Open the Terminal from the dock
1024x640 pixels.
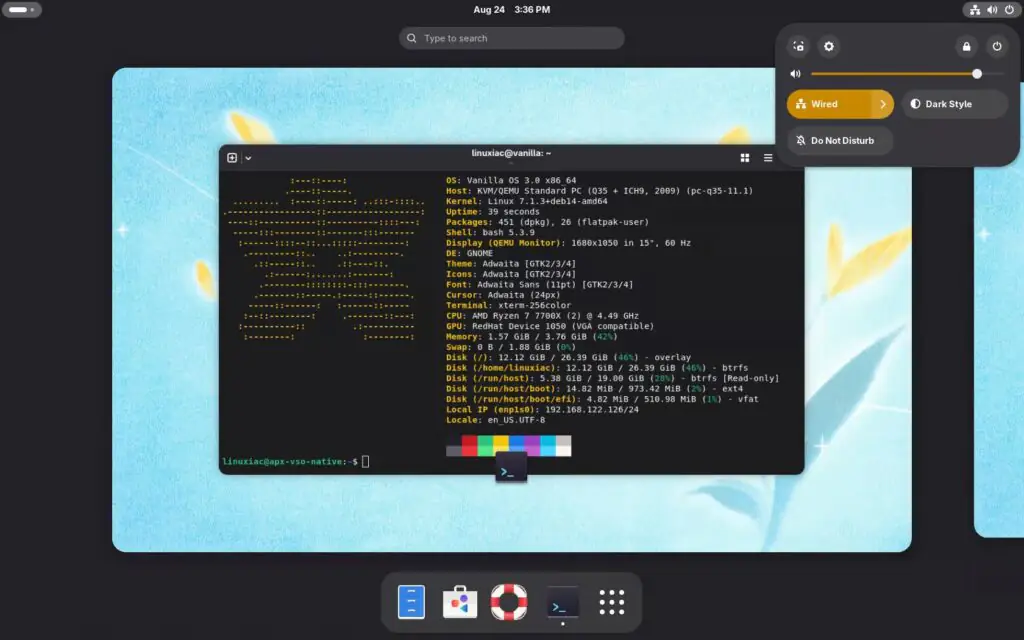[562, 603]
